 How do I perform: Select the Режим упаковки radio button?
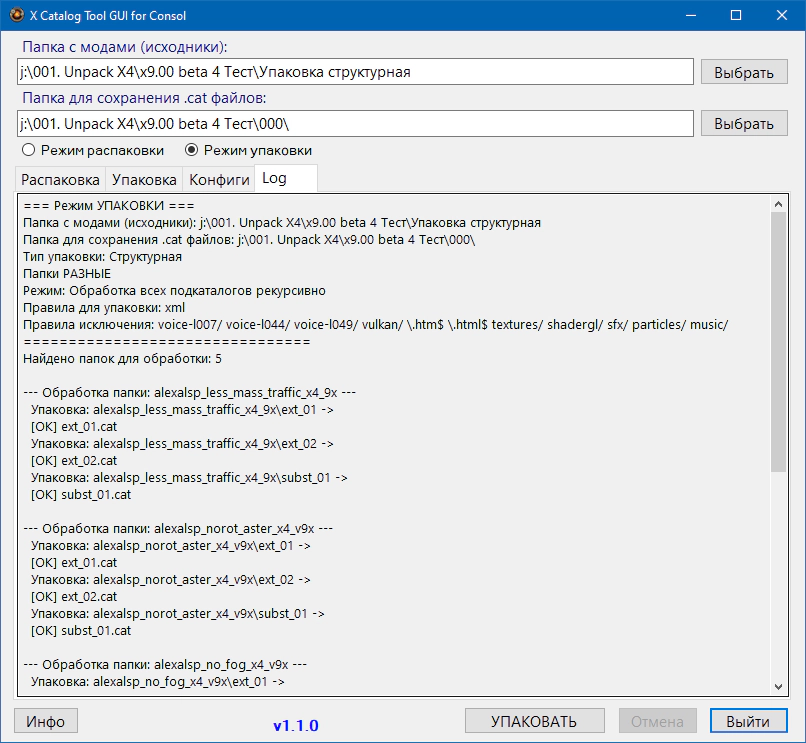point(193,150)
